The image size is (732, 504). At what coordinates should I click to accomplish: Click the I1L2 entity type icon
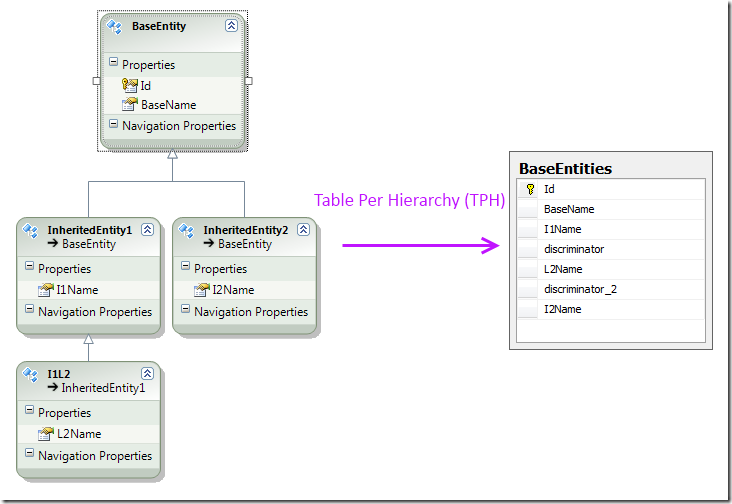click(x=30, y=375)
